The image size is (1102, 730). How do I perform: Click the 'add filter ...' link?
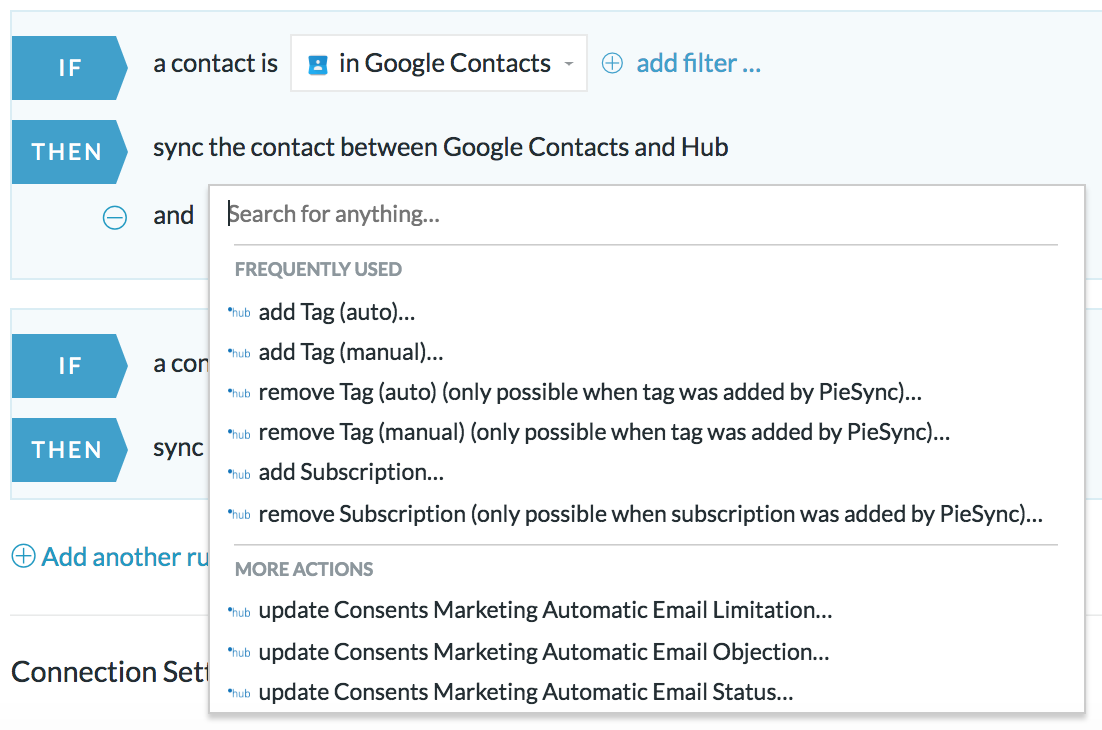point(698,63)
